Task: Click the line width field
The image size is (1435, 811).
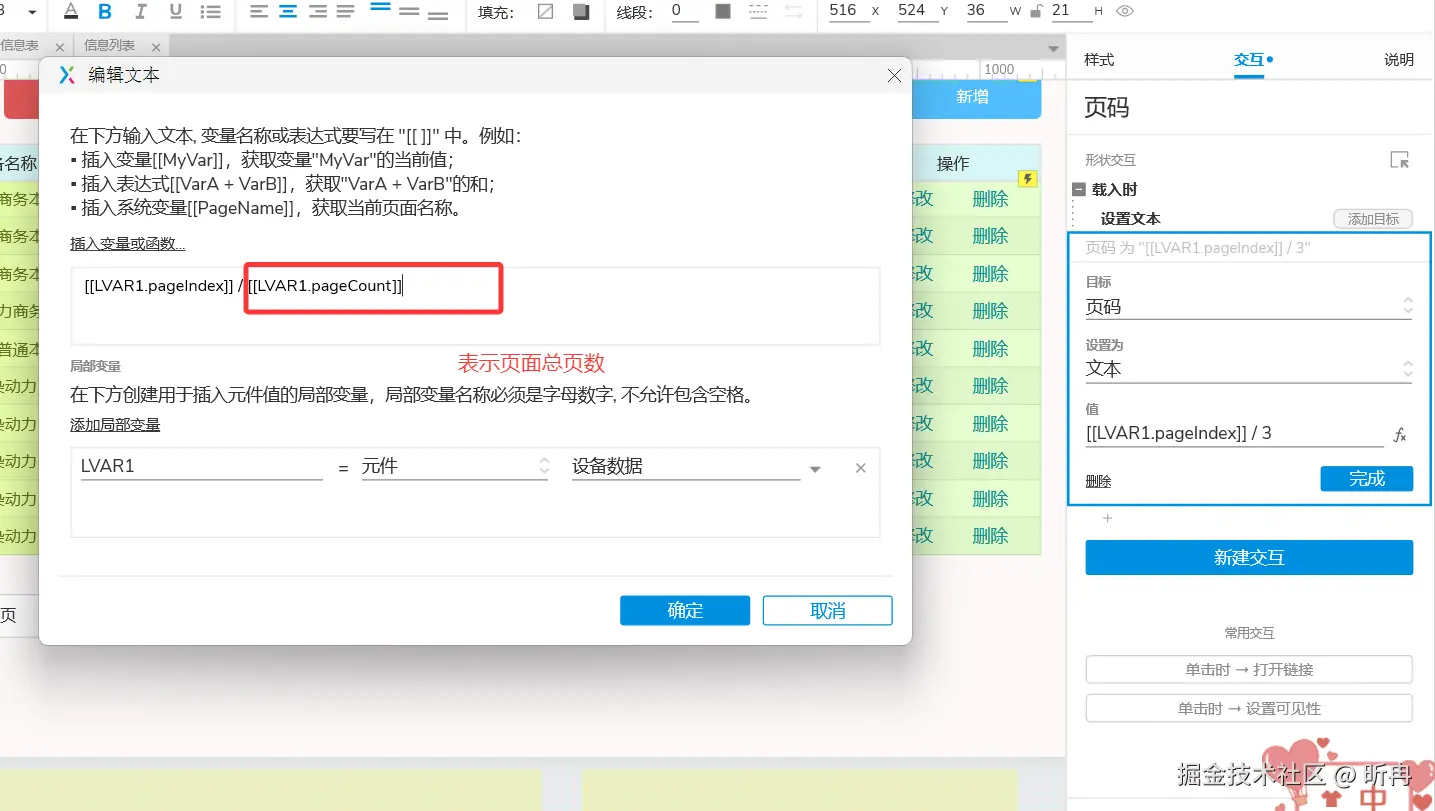Action: coord(683,11)
